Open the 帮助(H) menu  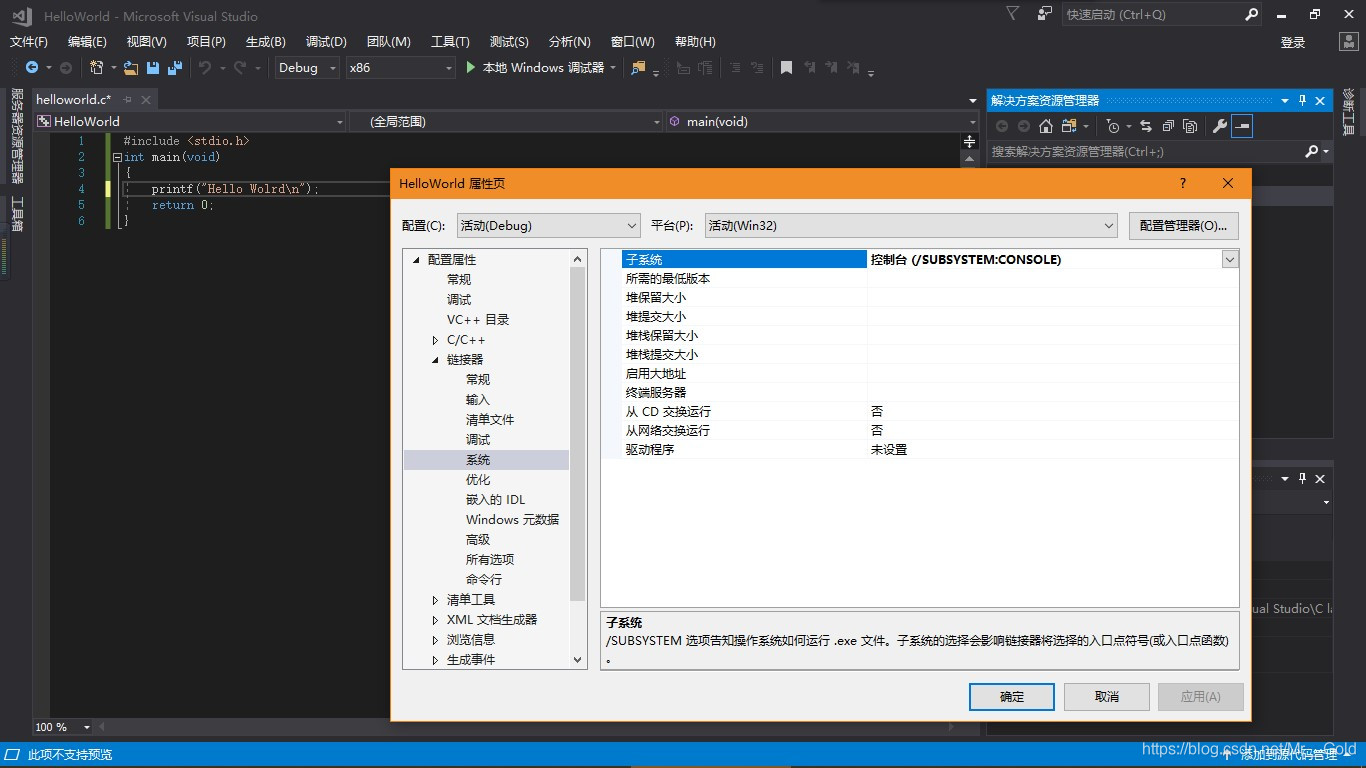(695, 42)
